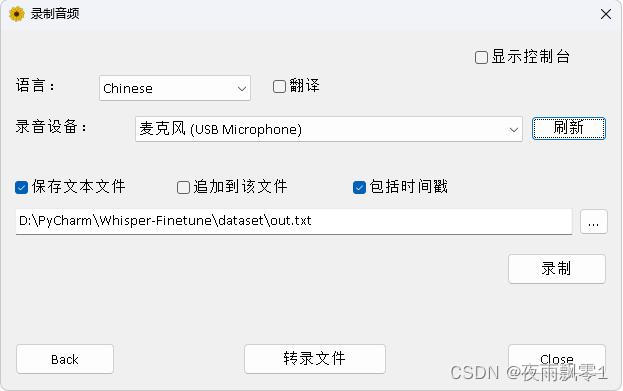
Task: Go to 转录文件 transcribe file page
Action: point(315,359)
